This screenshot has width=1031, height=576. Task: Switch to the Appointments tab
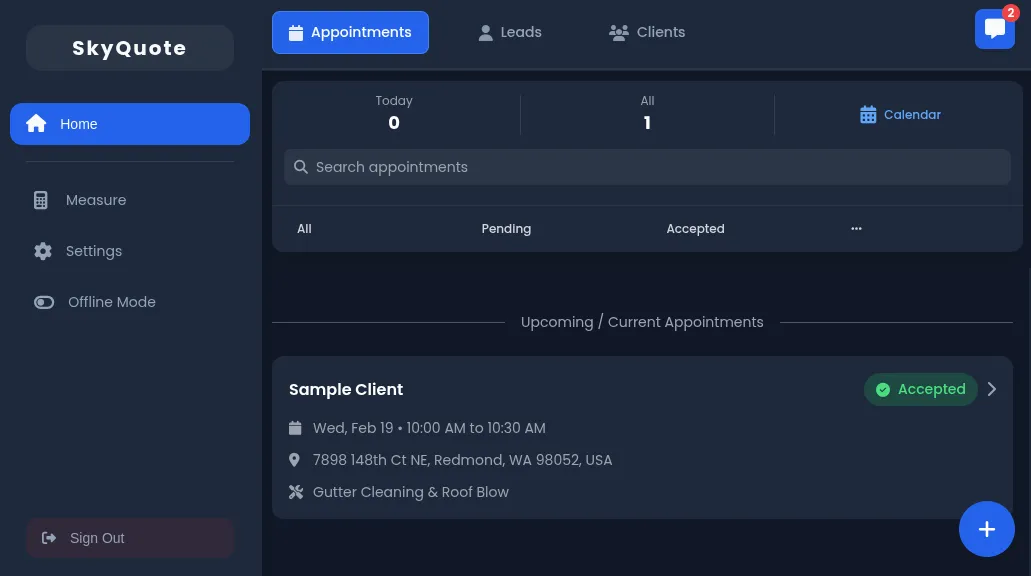coord(350,32)
